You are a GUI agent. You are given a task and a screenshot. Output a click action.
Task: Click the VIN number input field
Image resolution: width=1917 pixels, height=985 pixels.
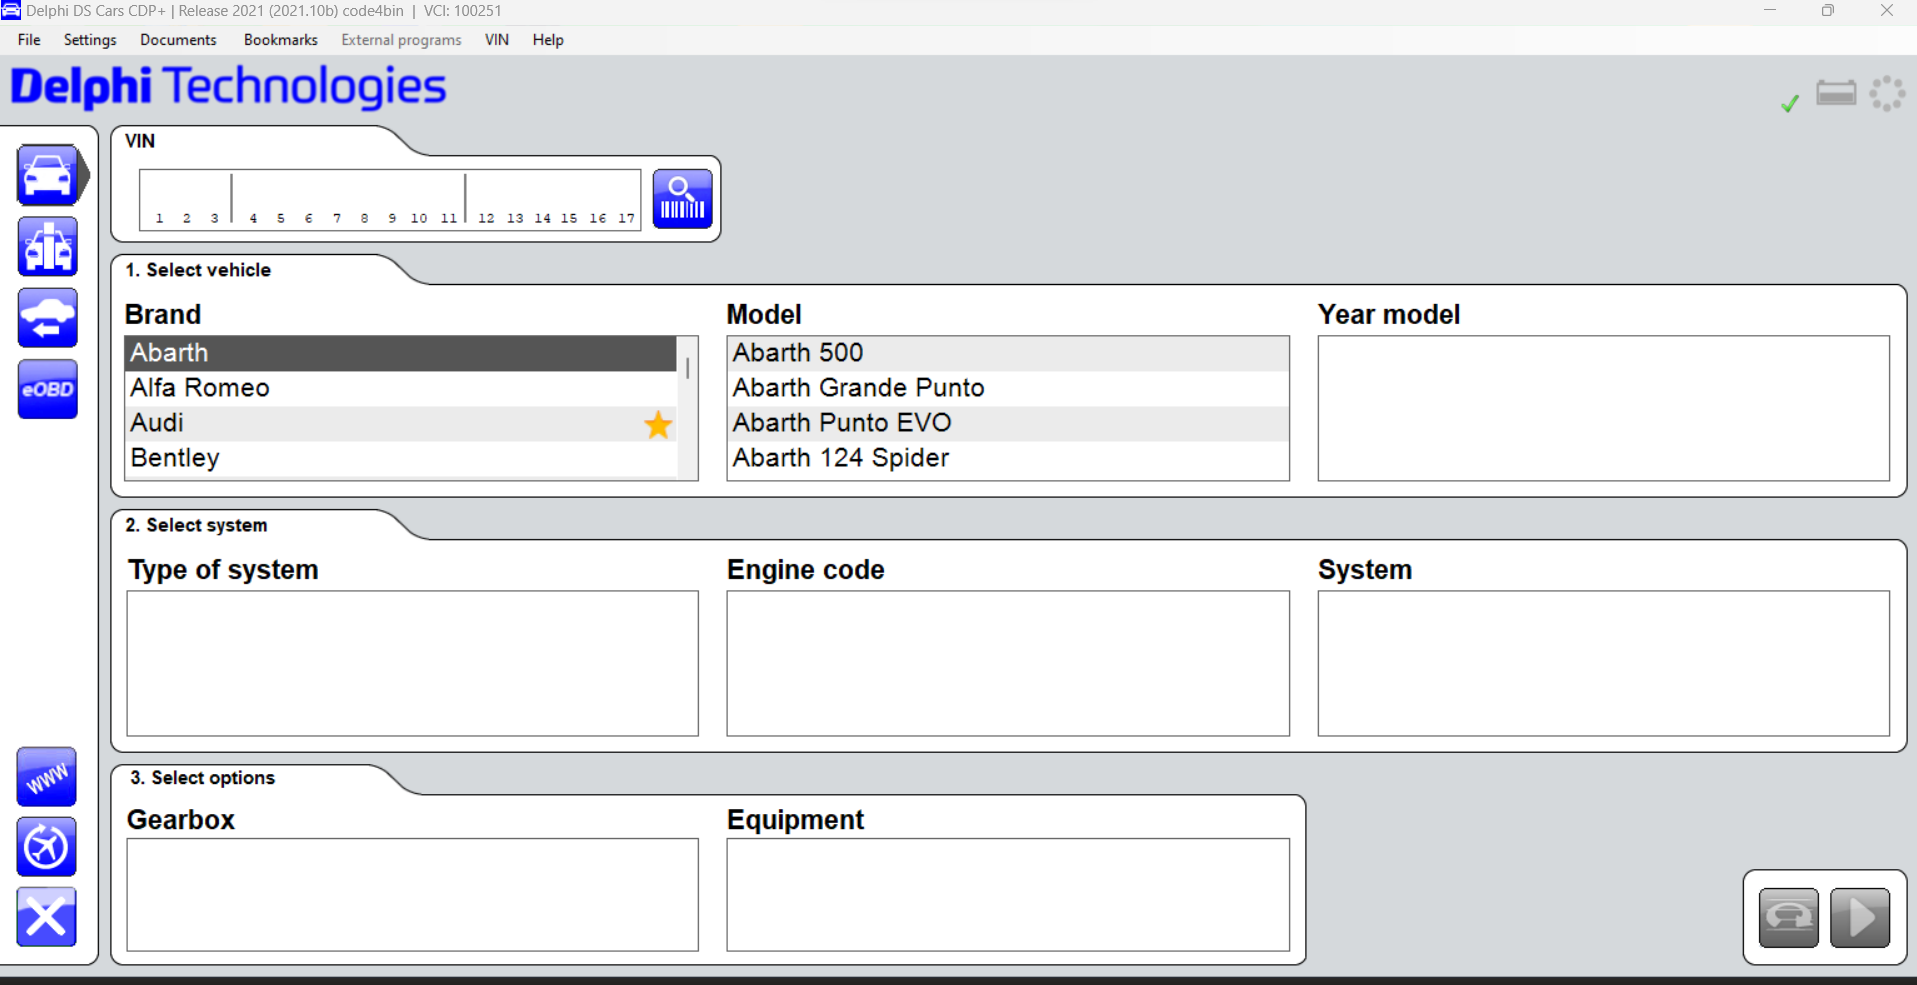click(x=390, y=199)
